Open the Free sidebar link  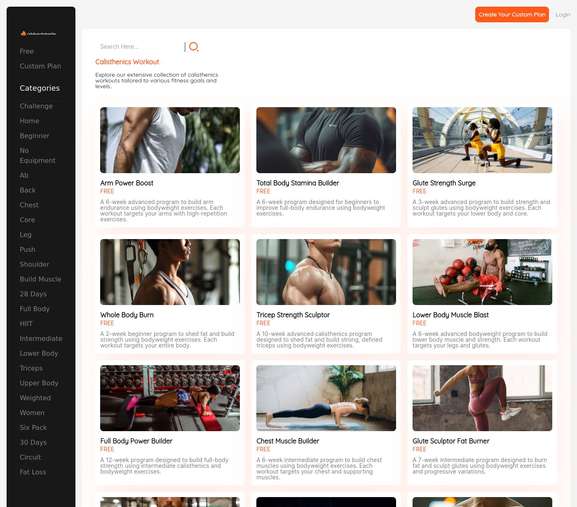pyautogui.click(x=26, y=52)
